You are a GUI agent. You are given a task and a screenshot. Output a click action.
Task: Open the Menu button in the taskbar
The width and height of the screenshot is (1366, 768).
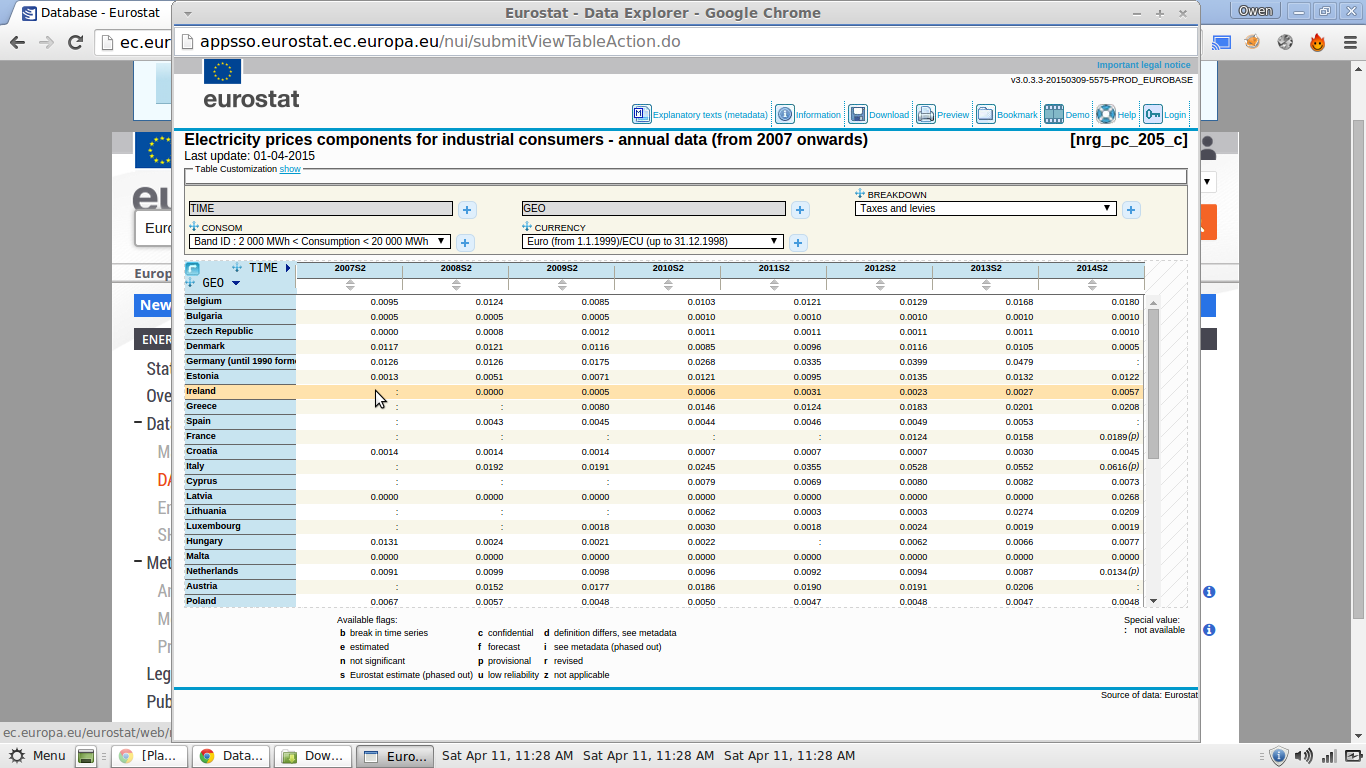[37, 756]
